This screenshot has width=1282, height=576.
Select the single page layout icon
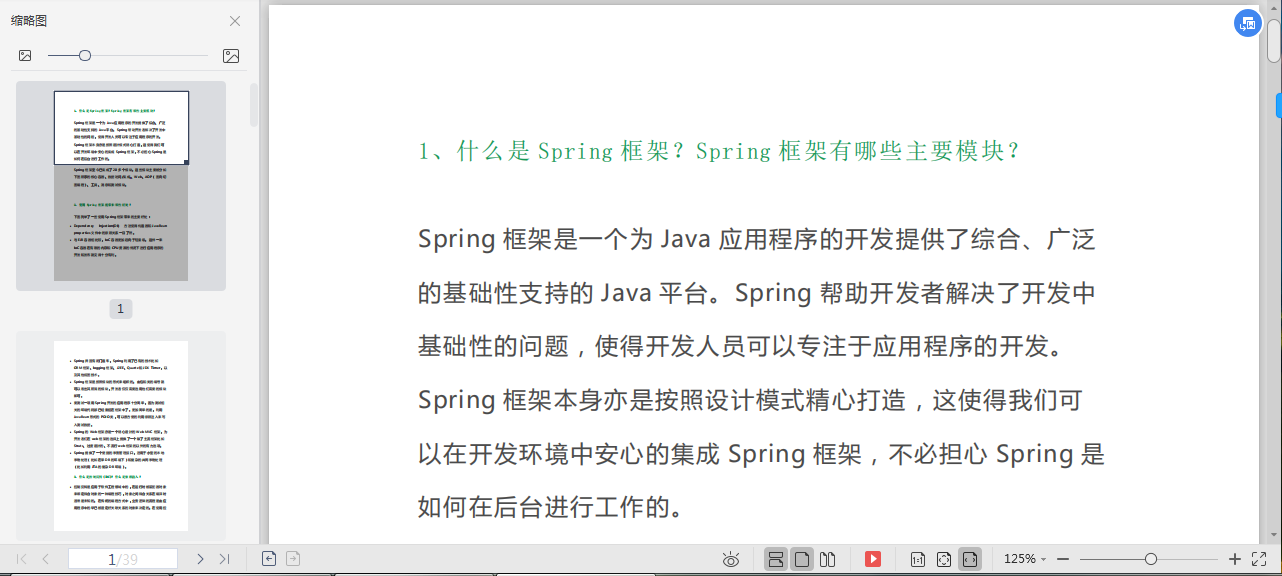pos(801,559)
